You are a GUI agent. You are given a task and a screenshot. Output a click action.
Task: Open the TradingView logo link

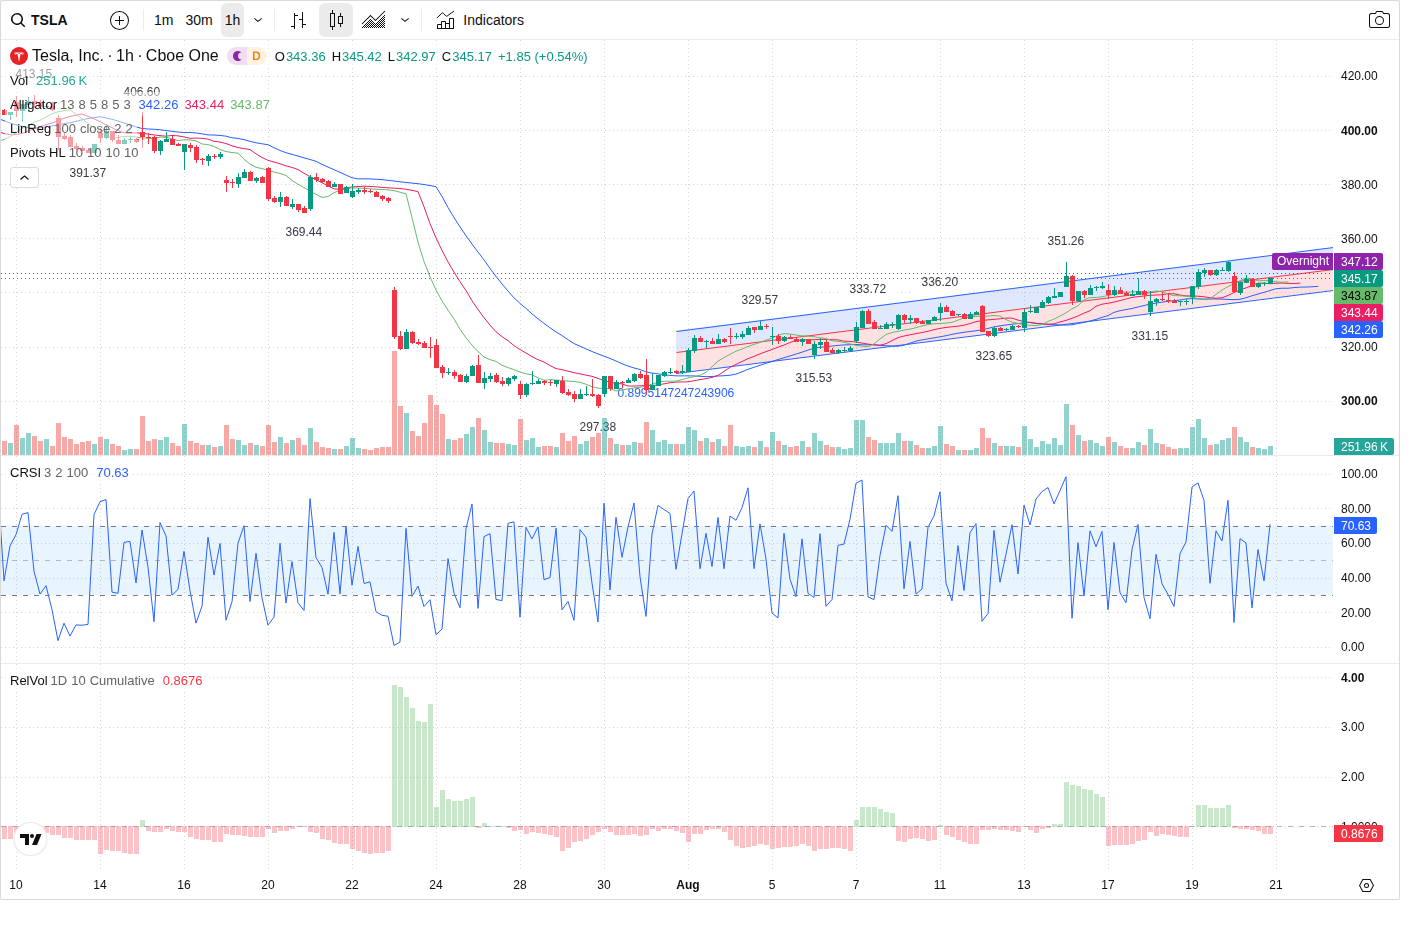click(x=30, y=839)
